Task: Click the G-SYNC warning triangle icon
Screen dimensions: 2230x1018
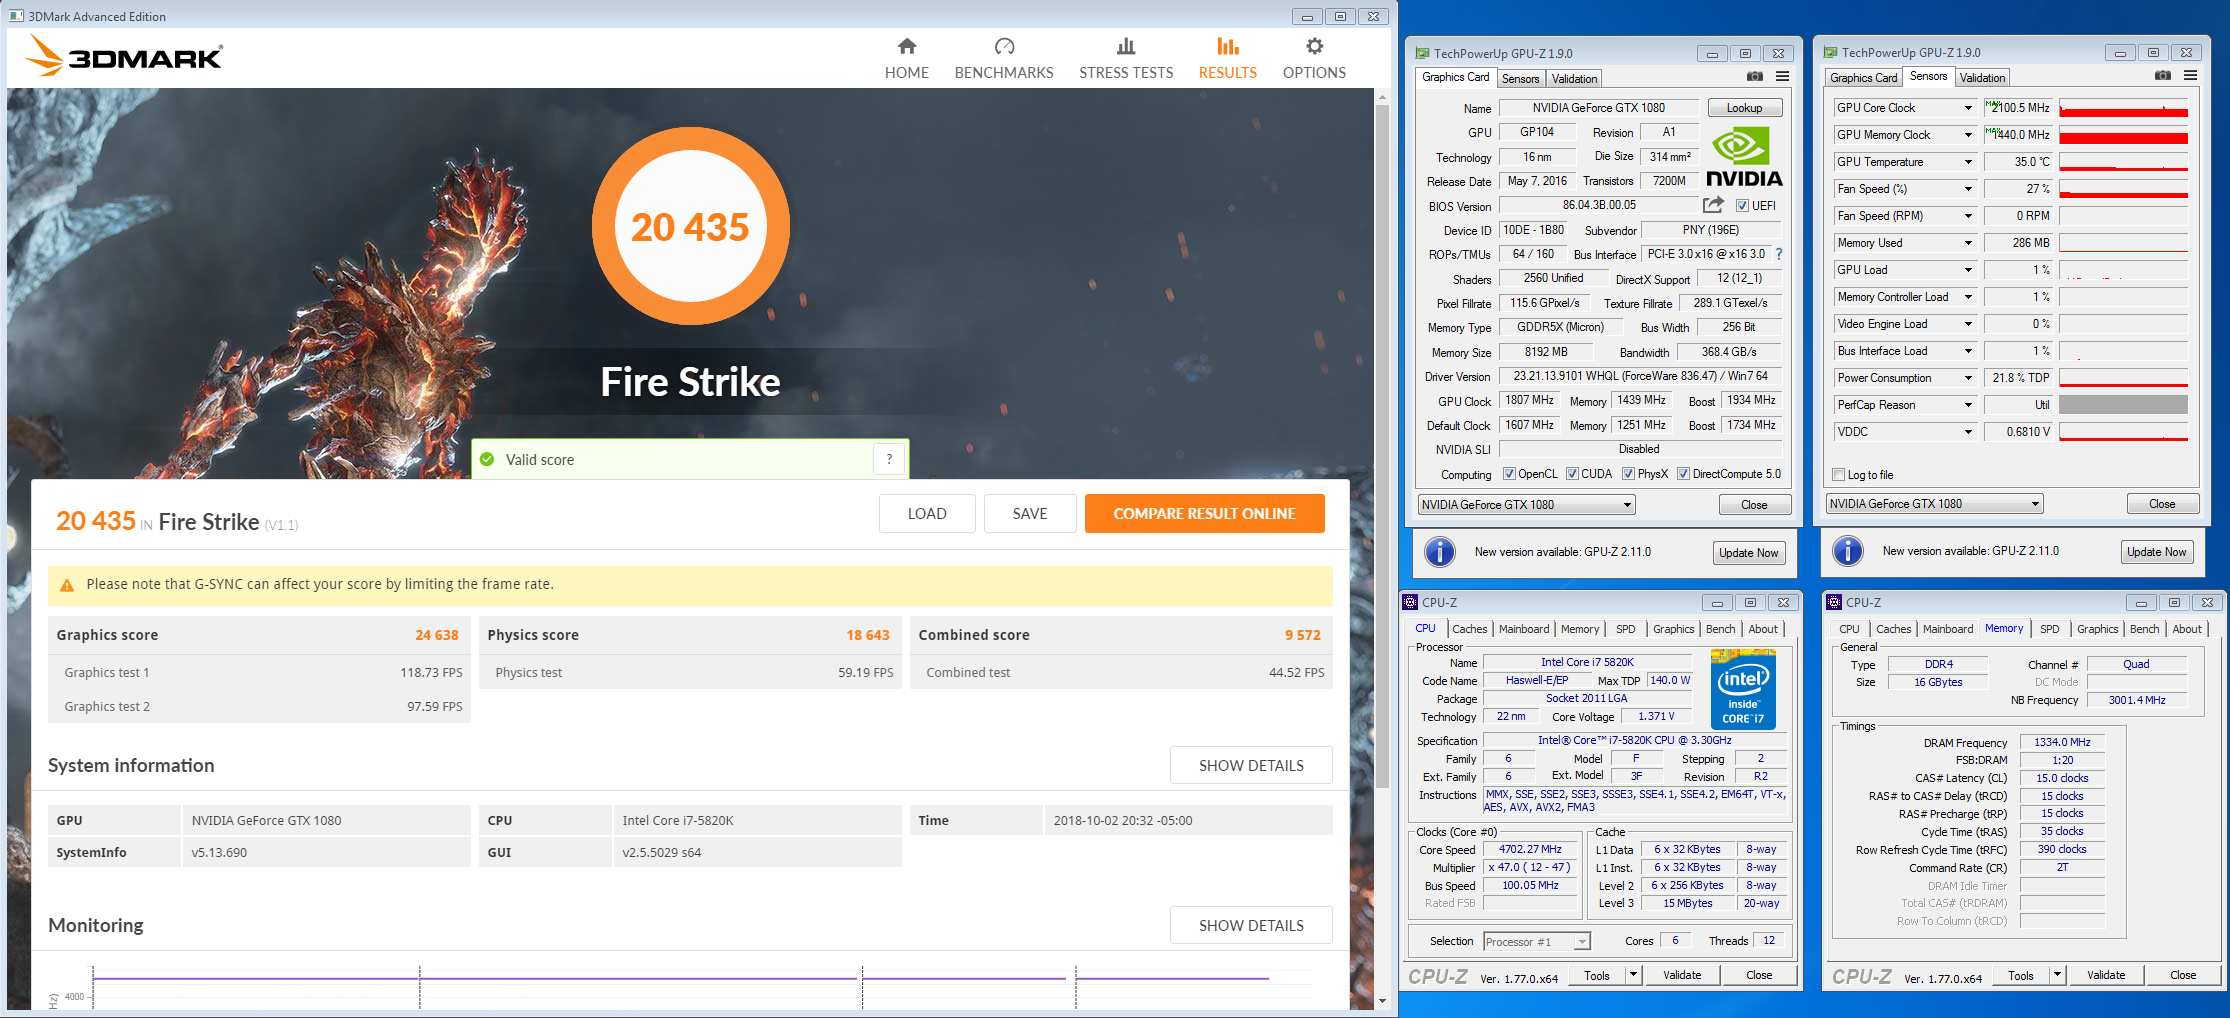Action: point(67,585)
